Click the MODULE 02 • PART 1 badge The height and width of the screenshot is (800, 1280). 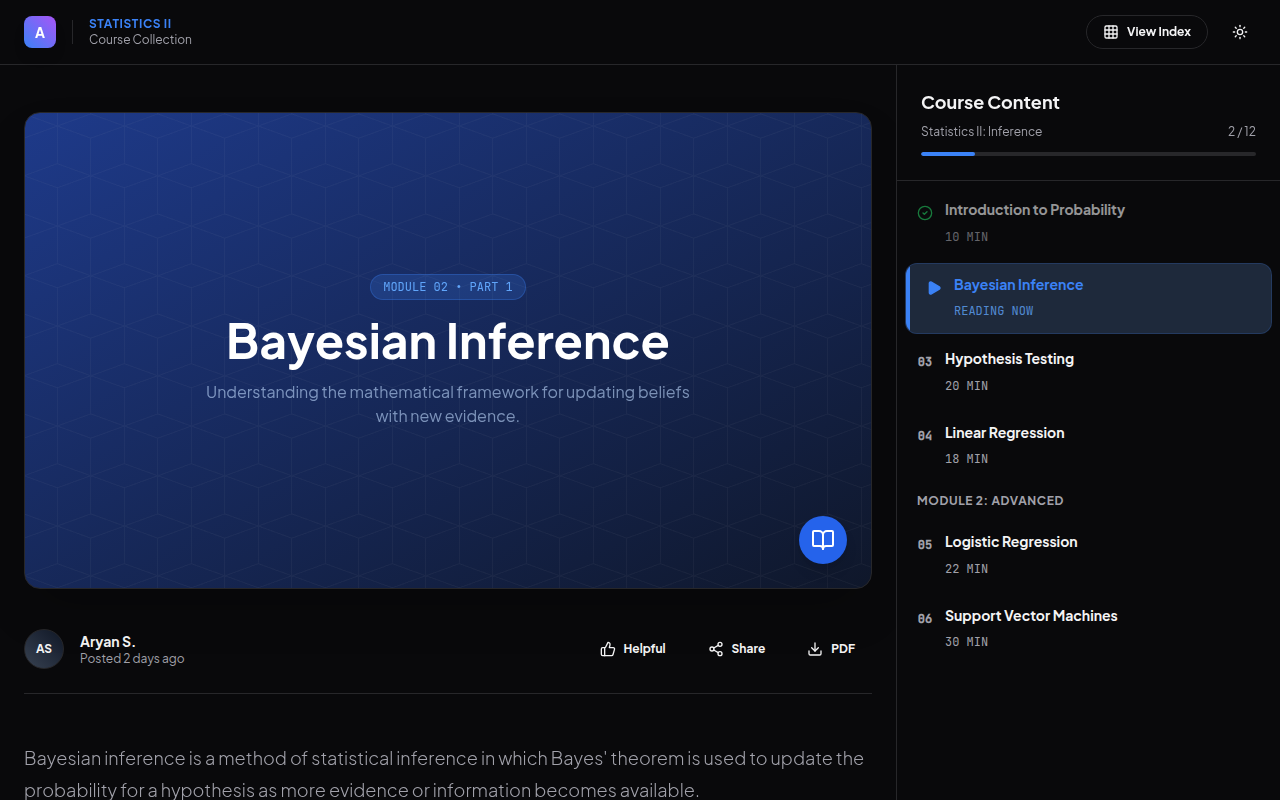[x=448, y=287]
